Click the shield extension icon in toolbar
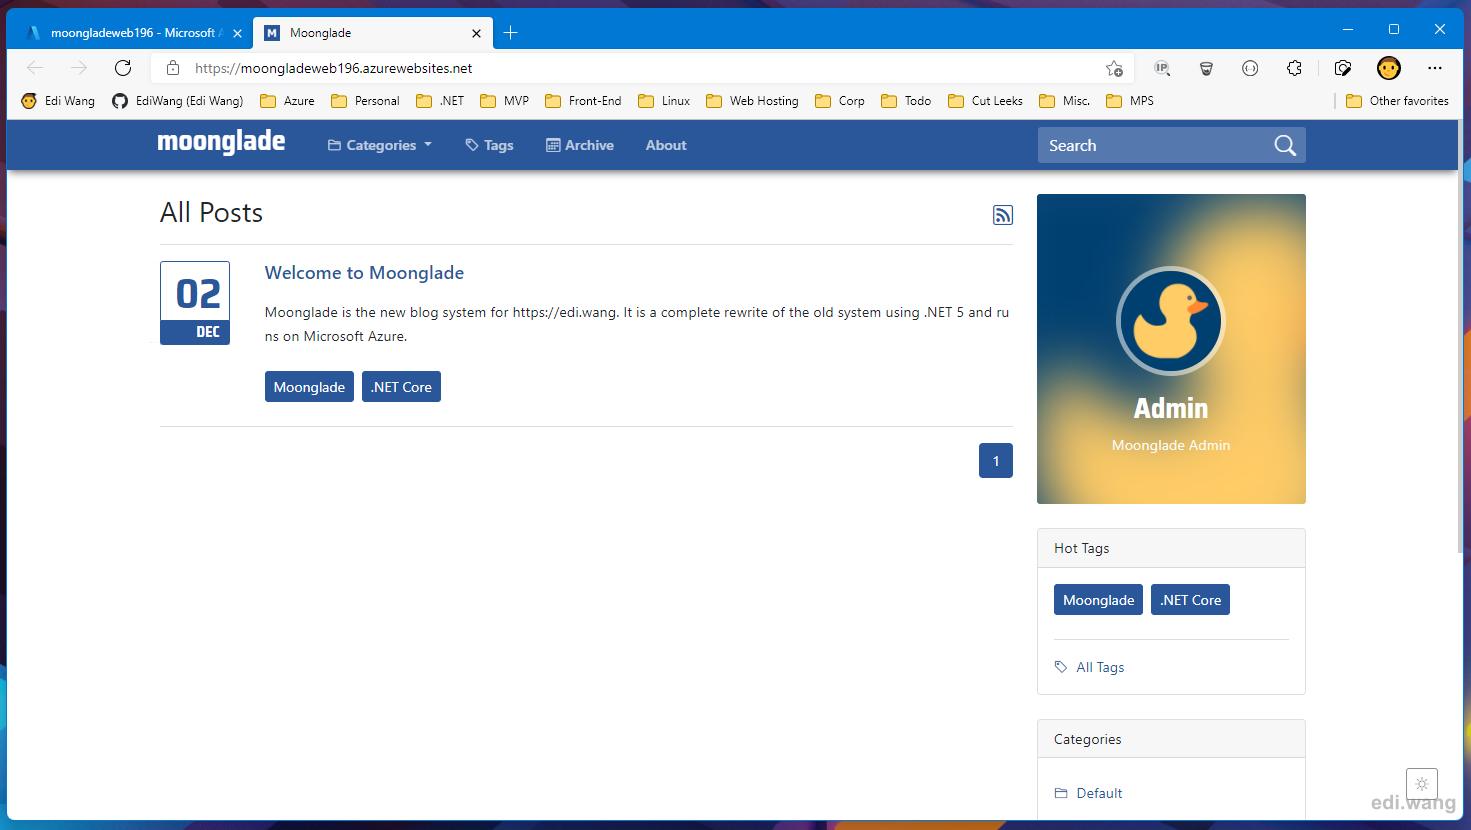This screenshot has height=830, width=1471. pos(1206,68)
